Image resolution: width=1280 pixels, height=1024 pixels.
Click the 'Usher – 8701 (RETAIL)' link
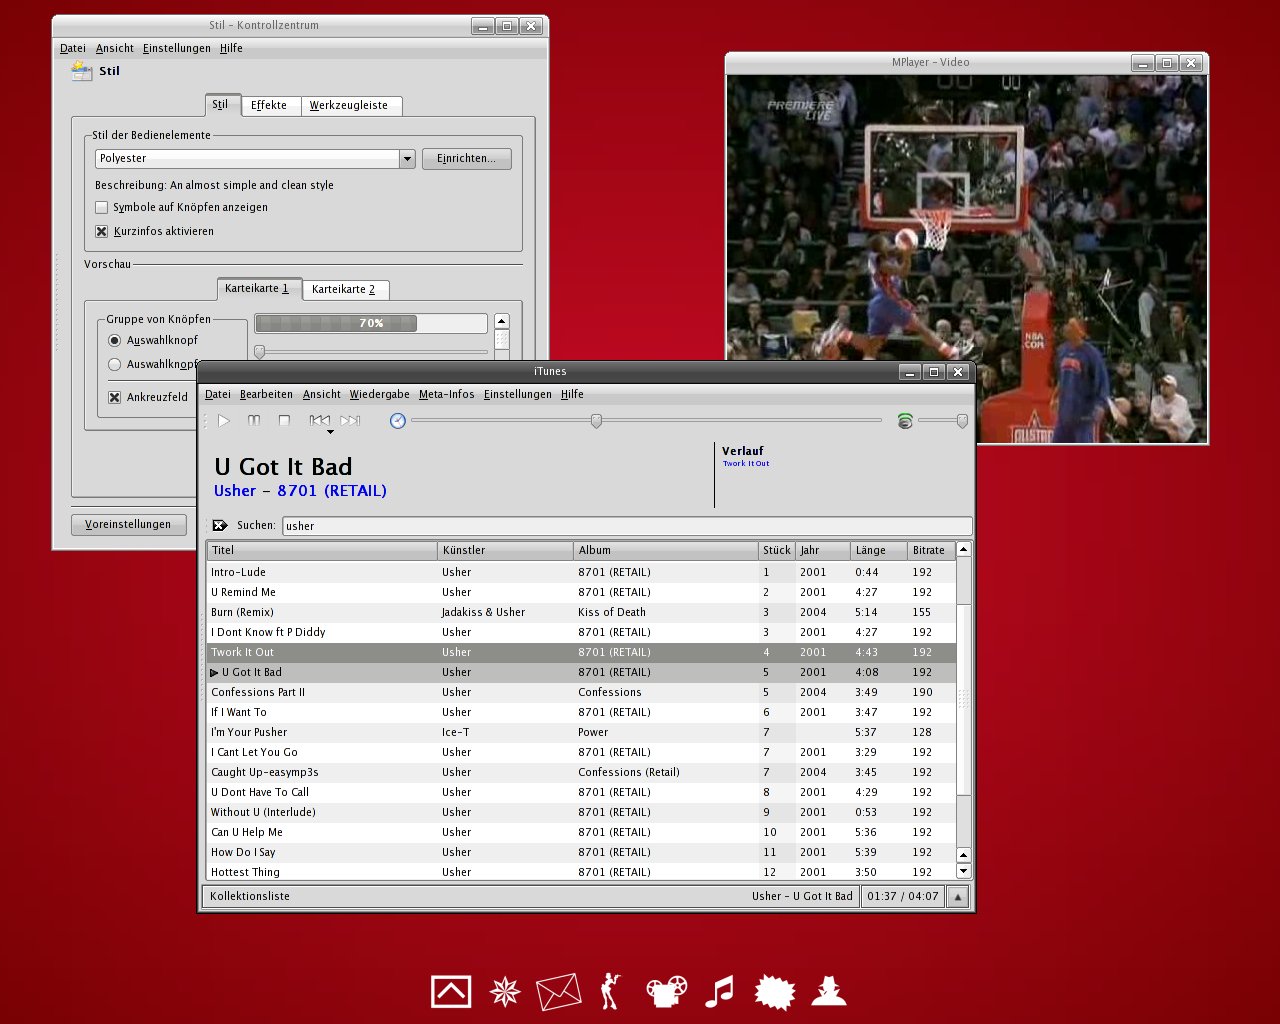tap(300, 491)
